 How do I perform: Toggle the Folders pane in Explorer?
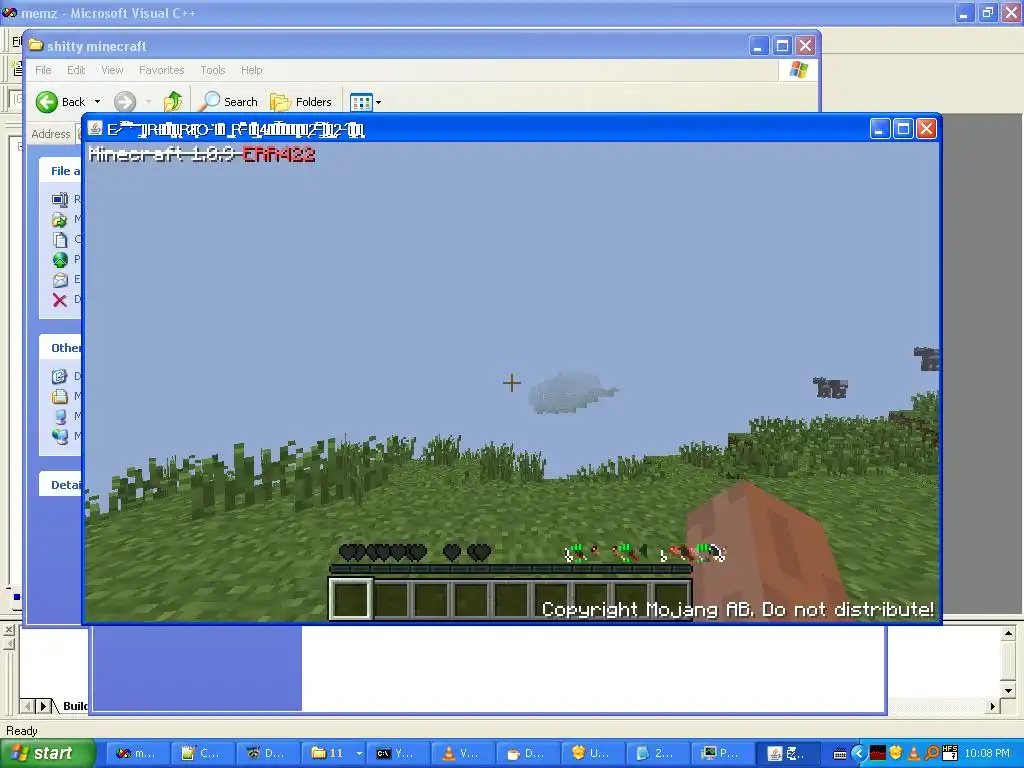tap(302, 102)
